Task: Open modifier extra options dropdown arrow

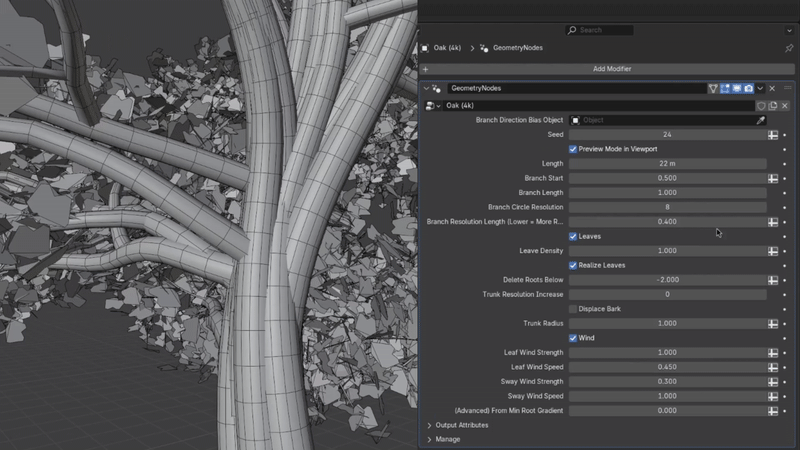Action: pos(760,88)
